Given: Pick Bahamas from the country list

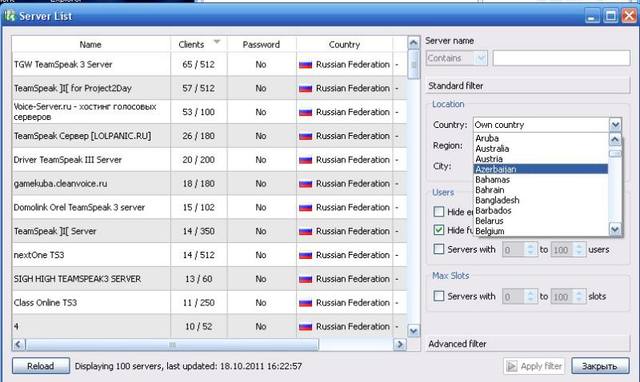Looking at the screenshot, I should click(540, 180).
